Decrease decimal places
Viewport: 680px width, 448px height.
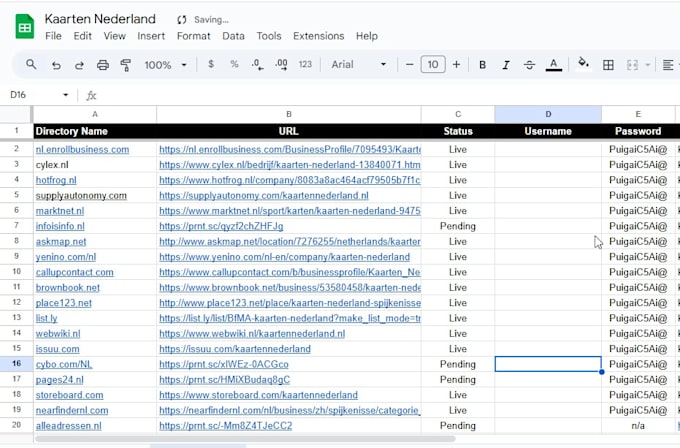tap(257, 65)
